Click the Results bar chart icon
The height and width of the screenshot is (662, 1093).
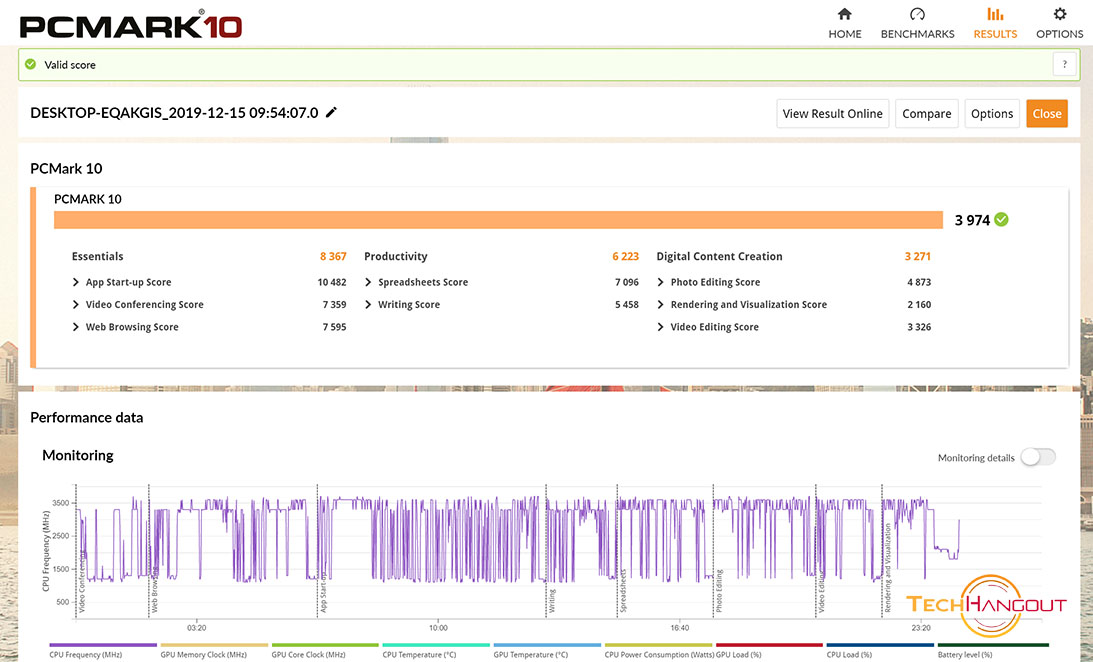coord(995,14)
